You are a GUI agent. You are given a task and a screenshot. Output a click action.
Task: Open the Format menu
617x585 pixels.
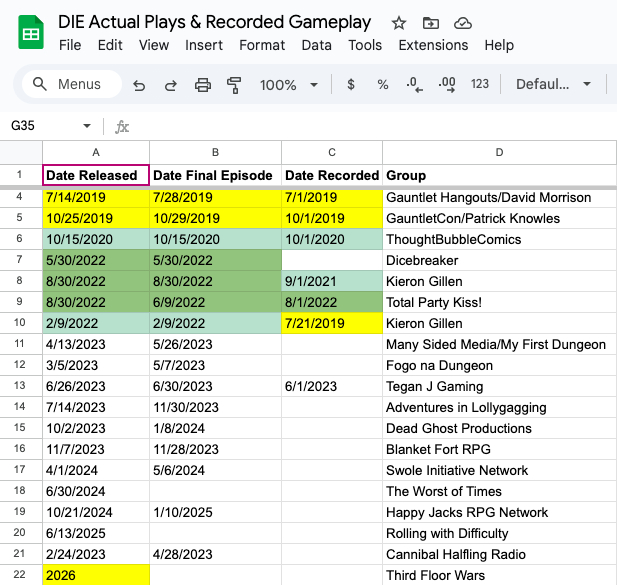click(262, 45)
